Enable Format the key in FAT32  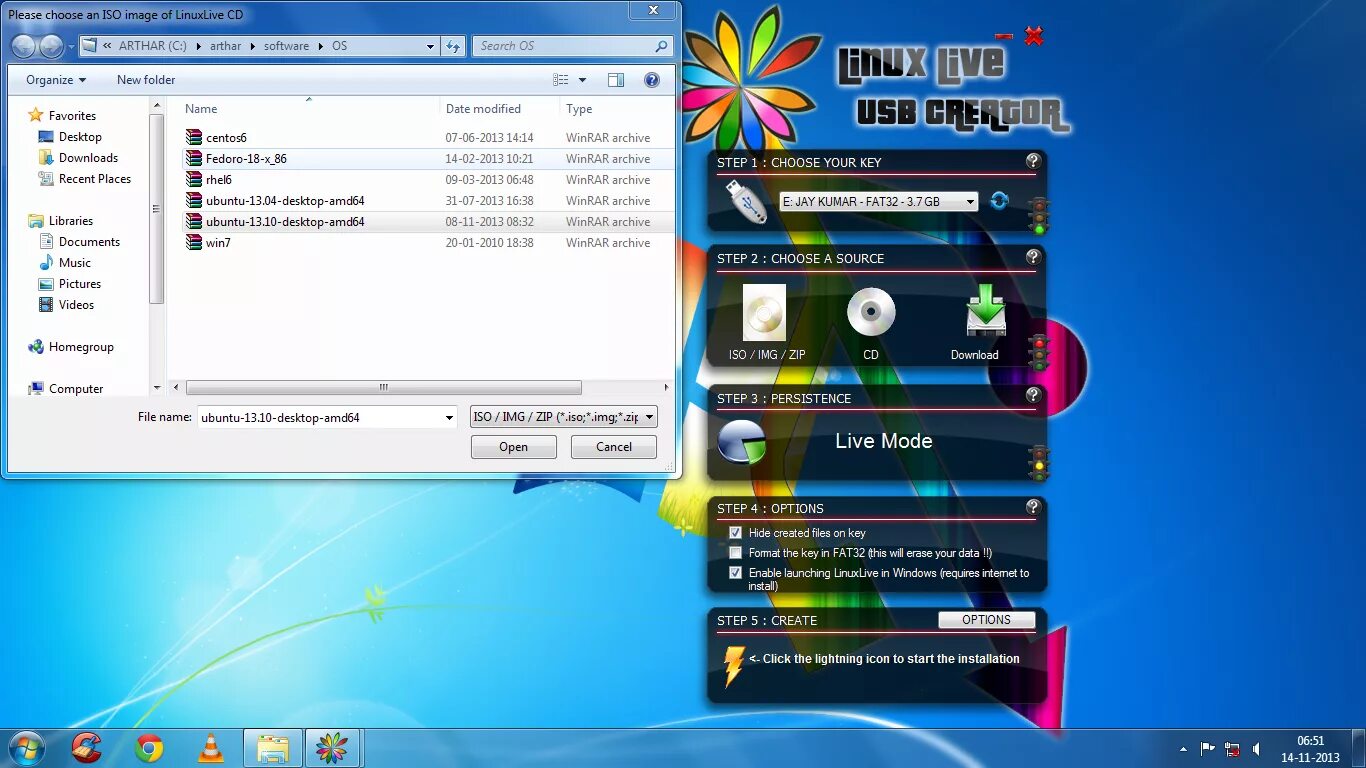click(736, 553)
